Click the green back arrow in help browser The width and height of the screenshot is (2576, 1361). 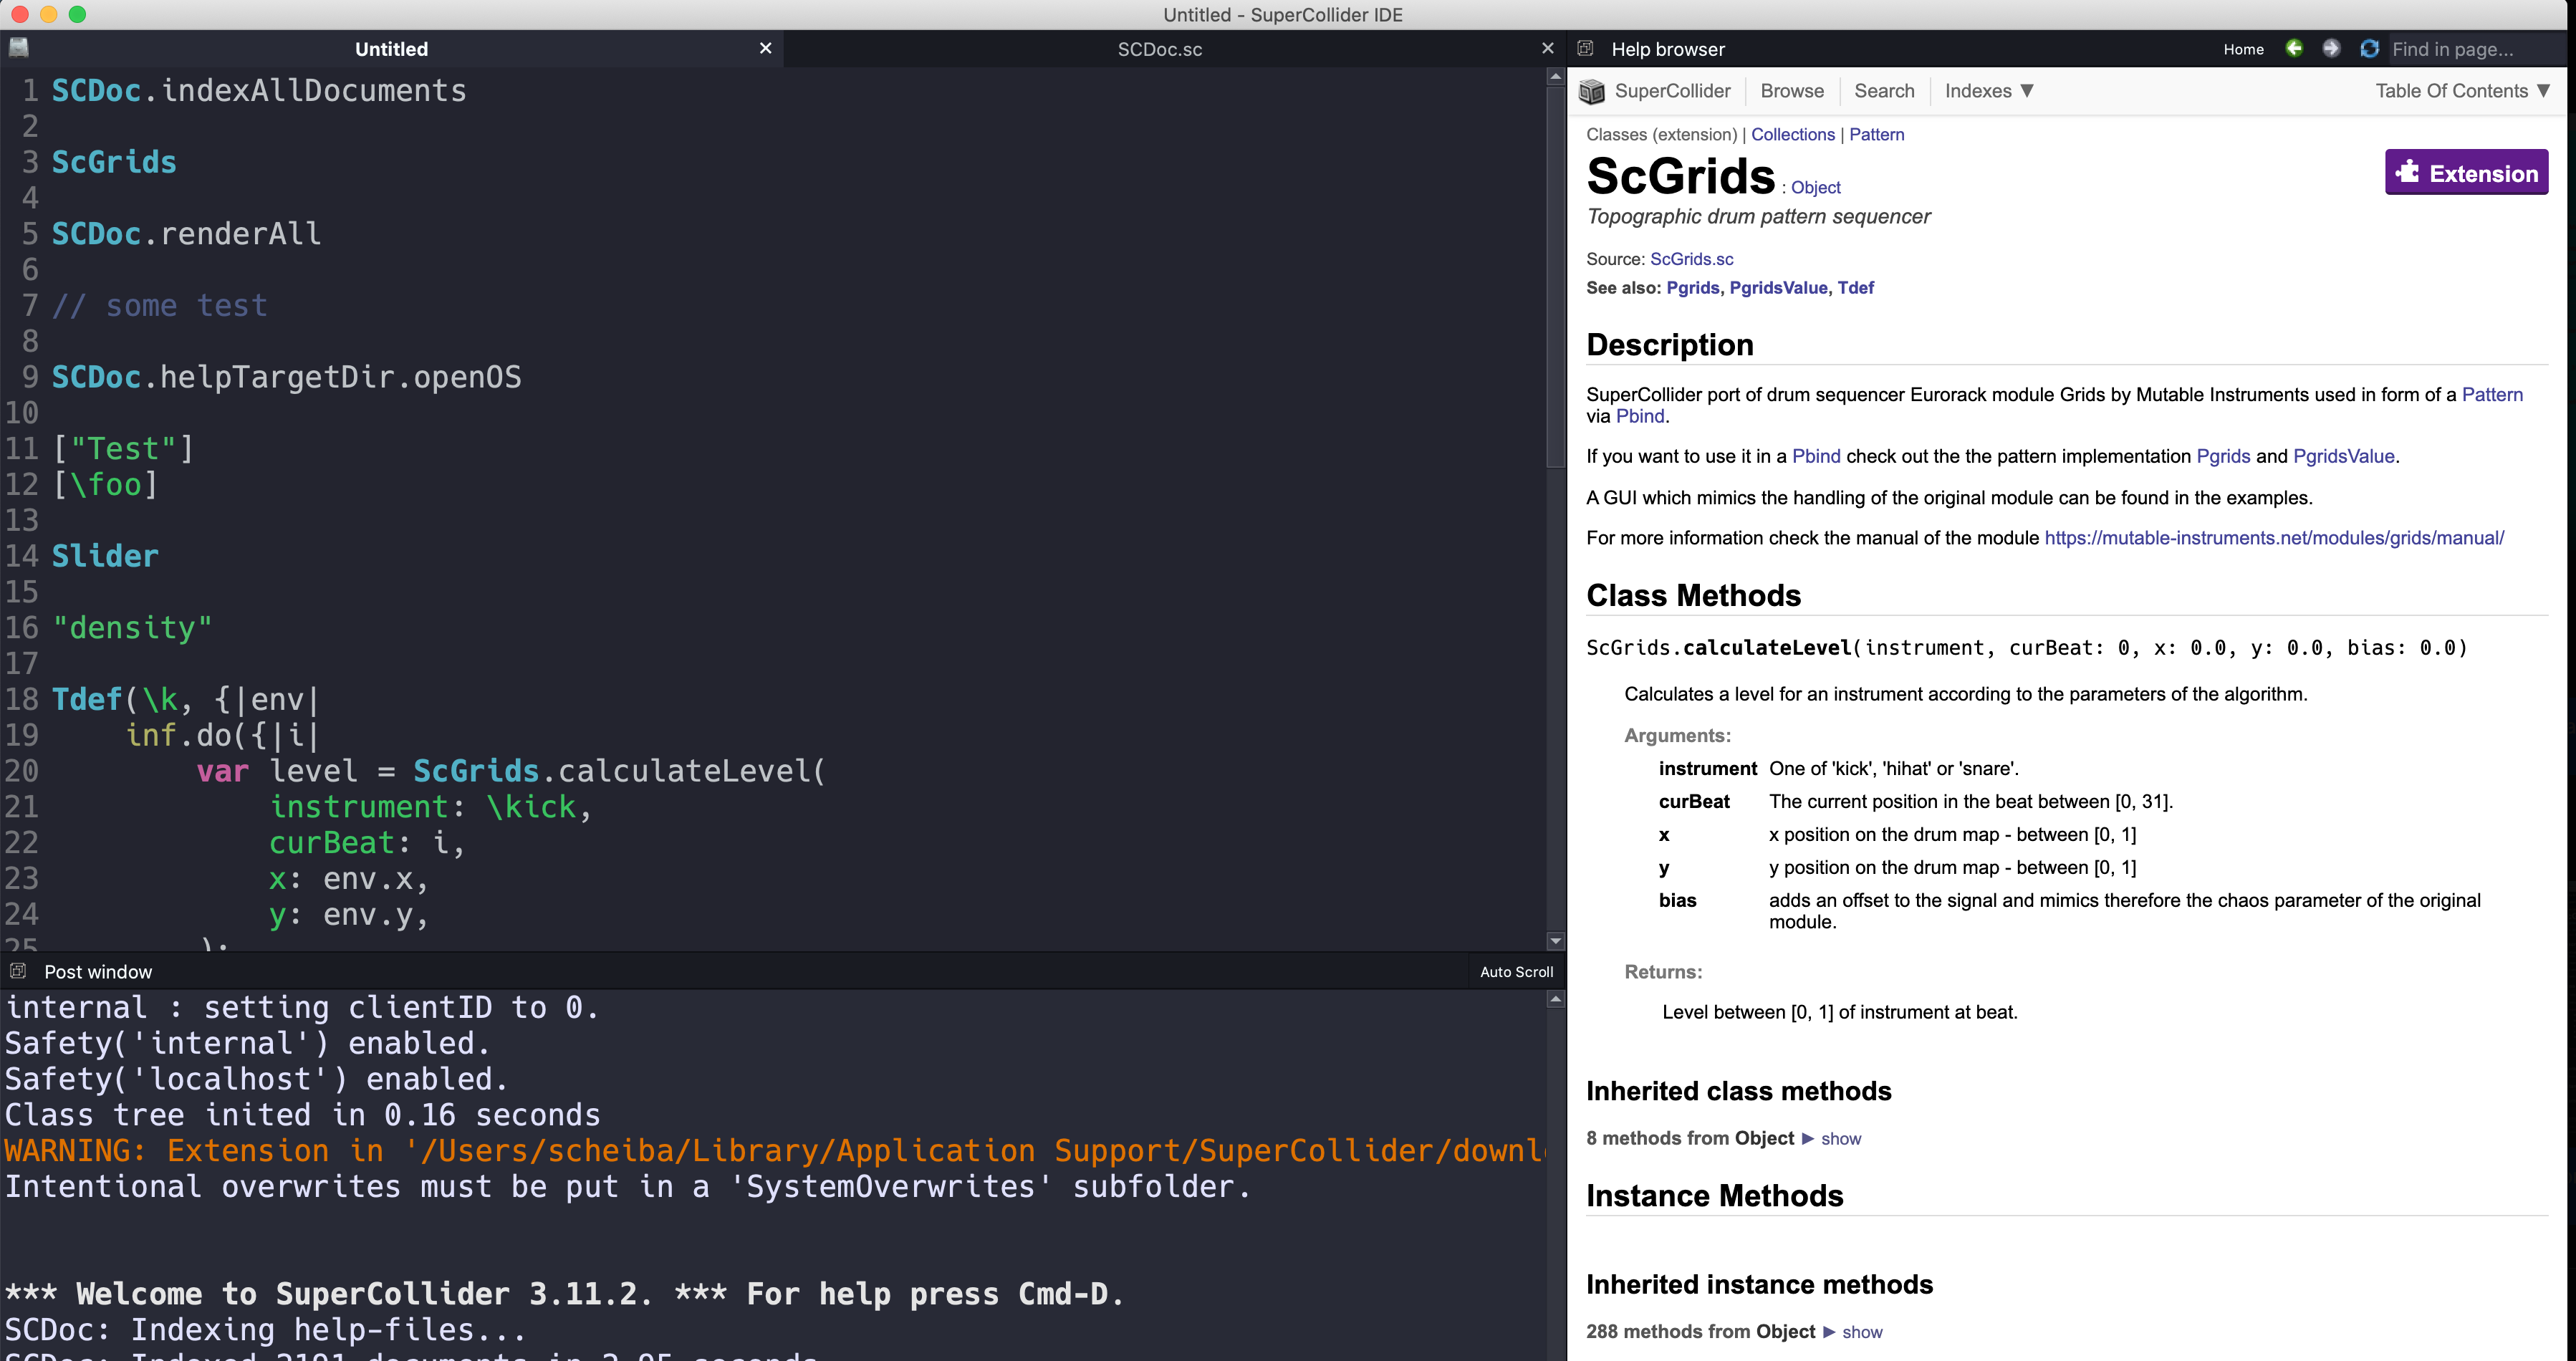(2294, 49)
